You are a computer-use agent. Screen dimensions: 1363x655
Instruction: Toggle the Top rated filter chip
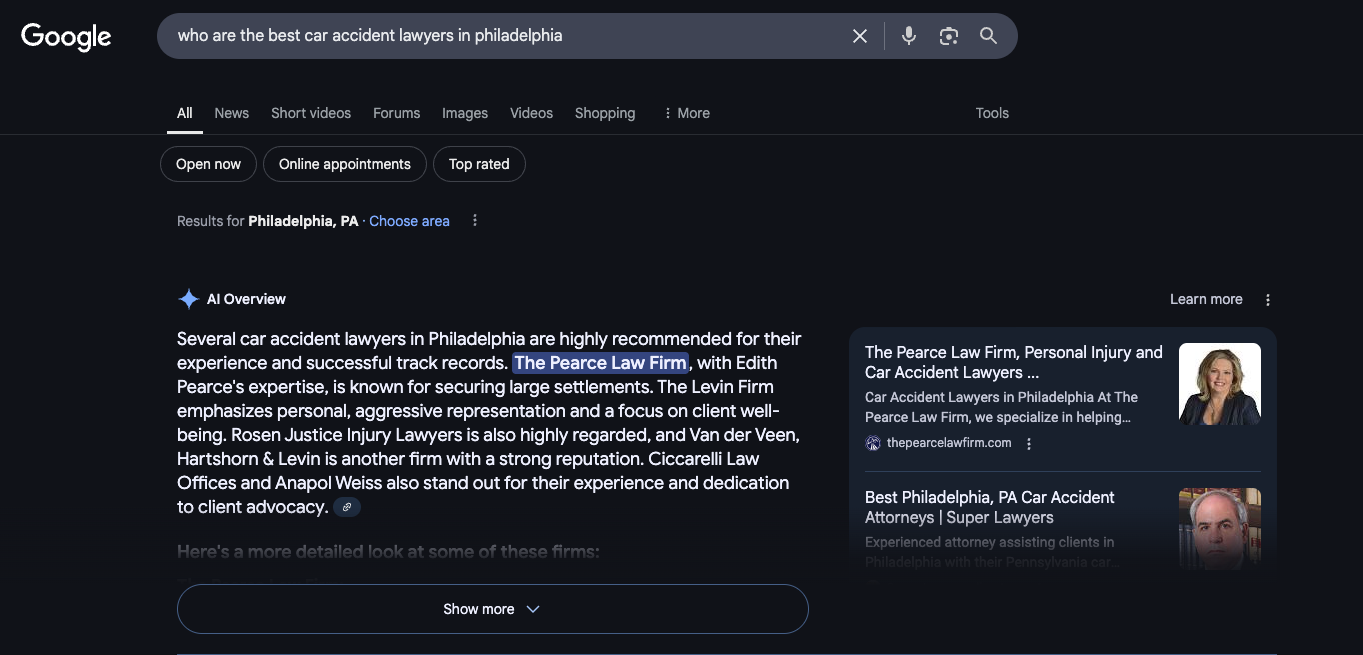[x=479, y=164]
